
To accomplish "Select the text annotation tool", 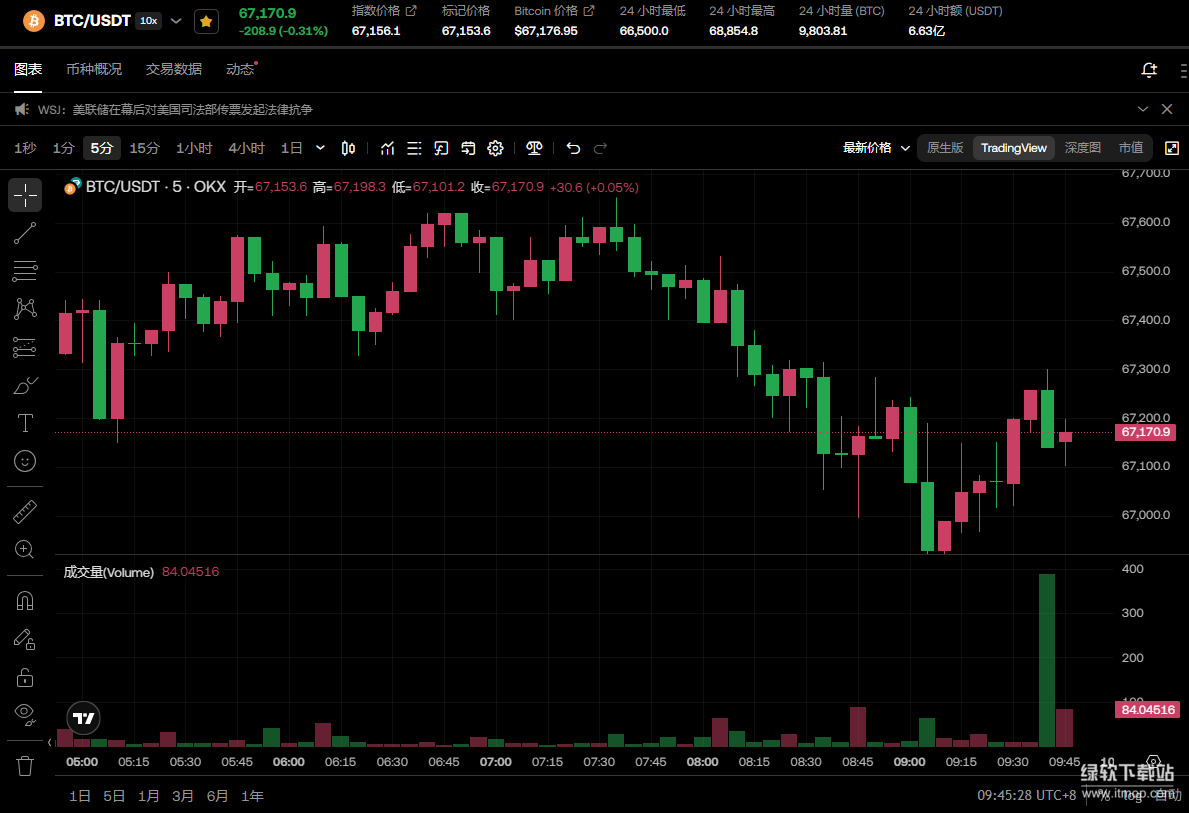I will (x=25, y=423).
